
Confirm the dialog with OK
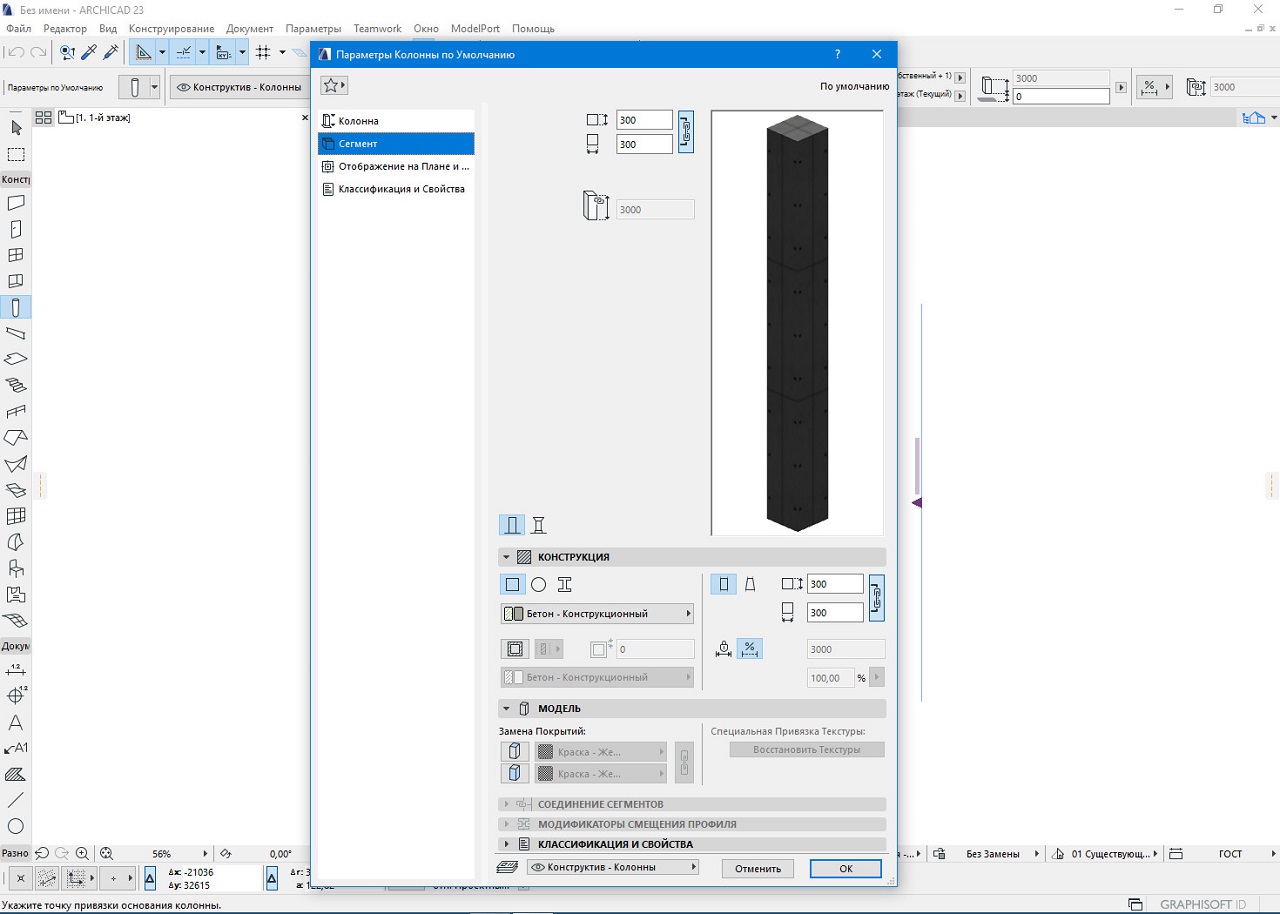pyautogui.click(x=845, y=868)
